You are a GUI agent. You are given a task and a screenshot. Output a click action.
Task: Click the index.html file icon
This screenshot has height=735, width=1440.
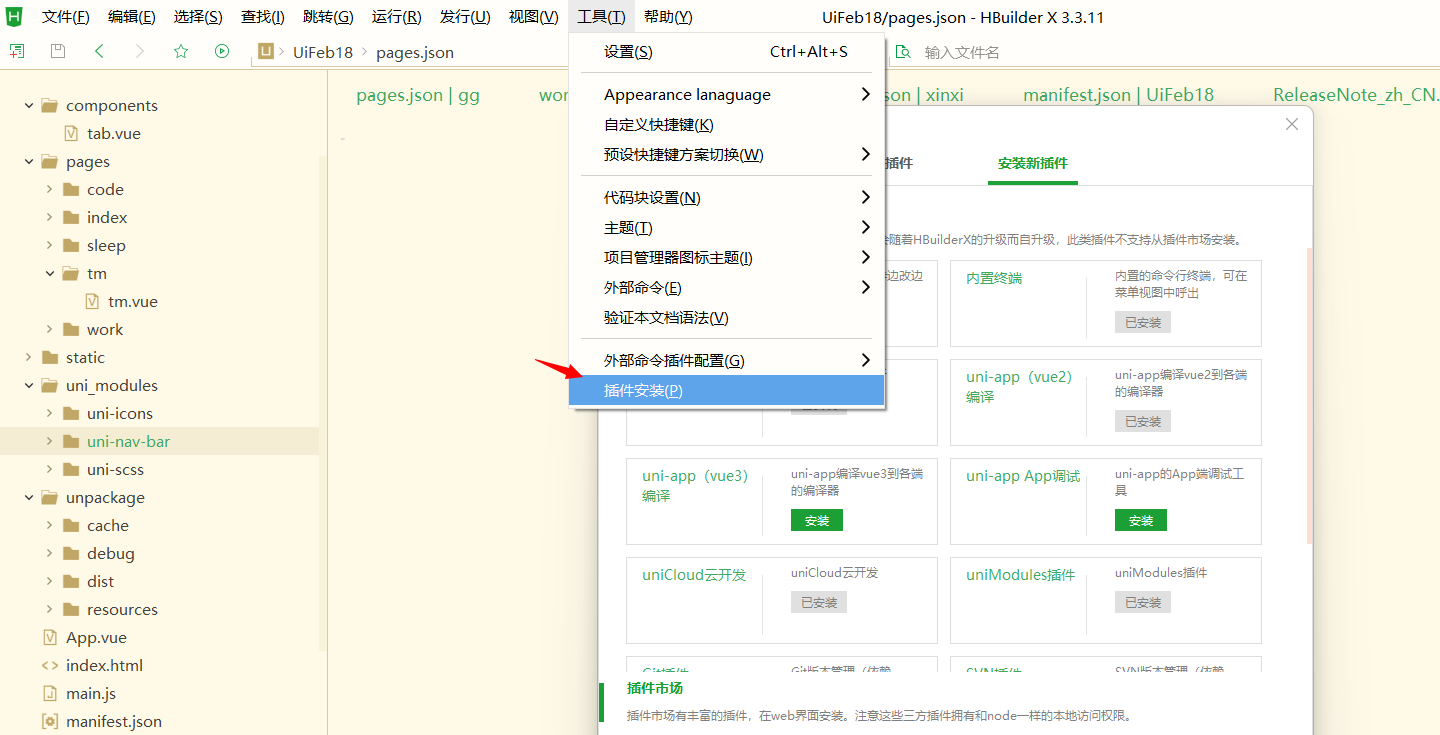[49, 665]
